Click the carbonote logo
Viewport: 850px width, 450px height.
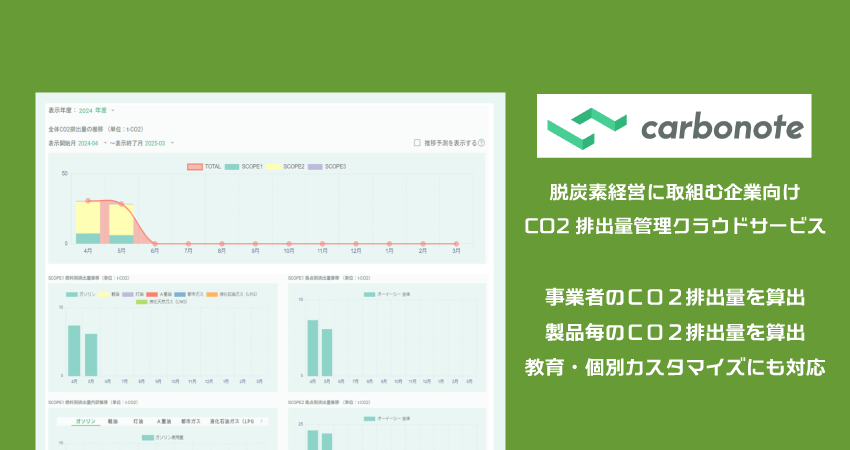[674, 126]
